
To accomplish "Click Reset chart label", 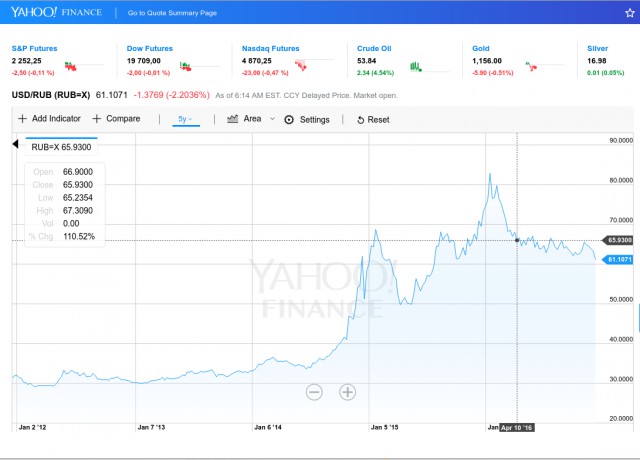I will (378, 120).
